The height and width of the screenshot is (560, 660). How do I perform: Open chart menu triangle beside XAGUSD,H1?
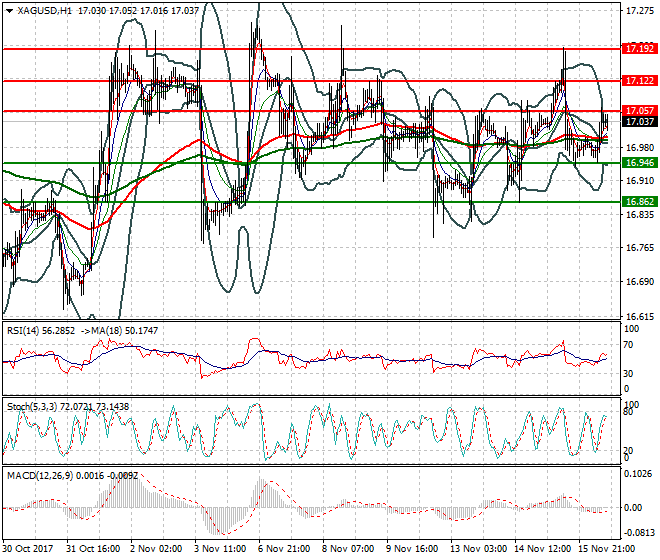[x=9, y=11]
